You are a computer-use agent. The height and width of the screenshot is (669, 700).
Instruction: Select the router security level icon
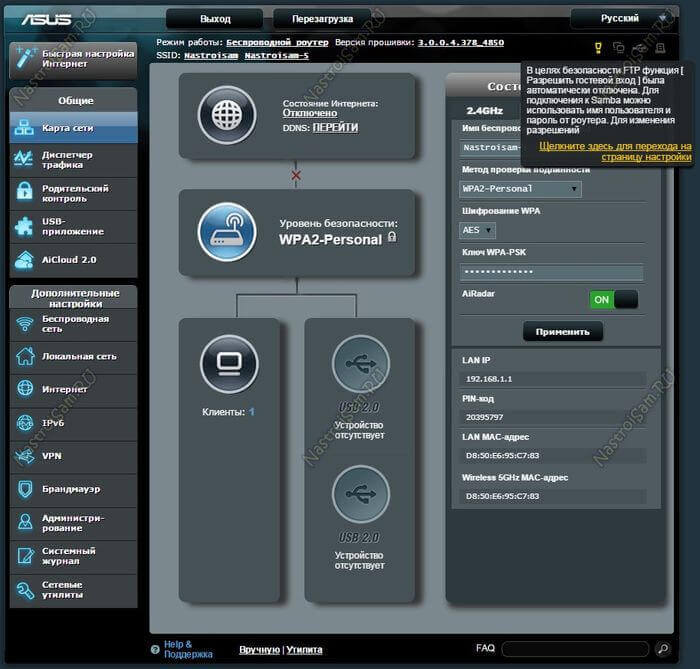click(227, 232)
